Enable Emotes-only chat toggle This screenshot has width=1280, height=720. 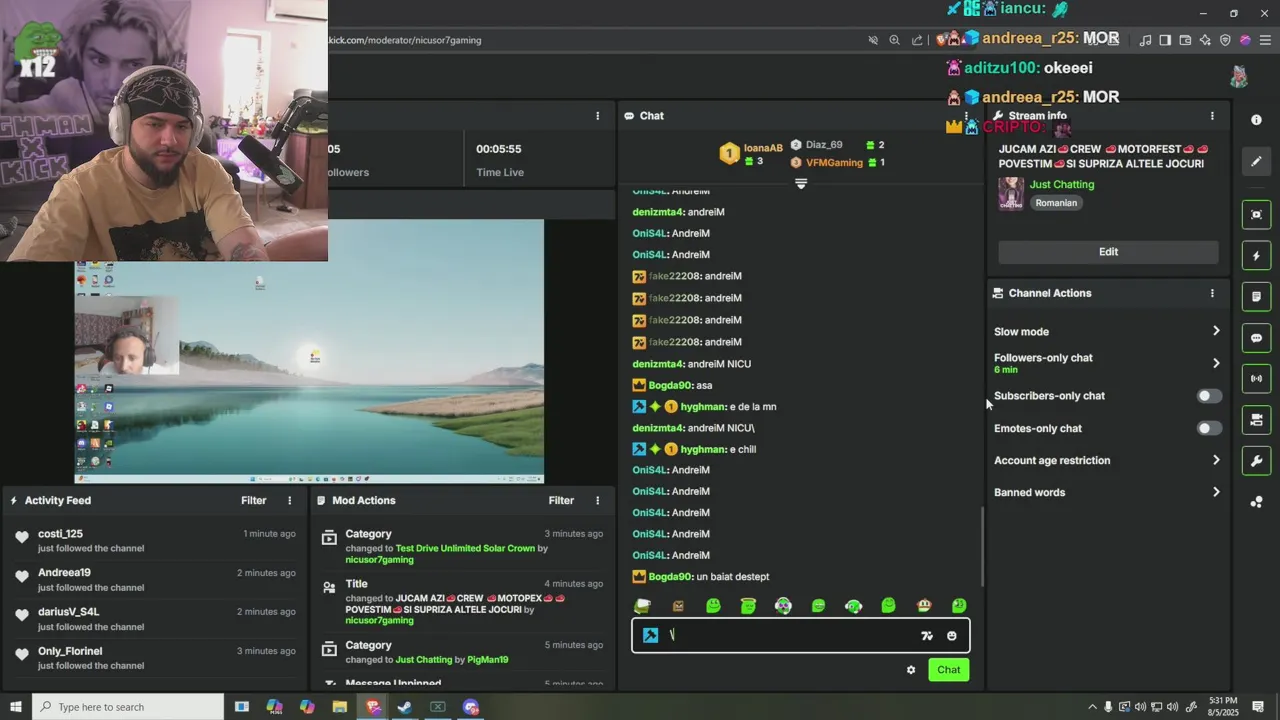[x=1209, y=428]
